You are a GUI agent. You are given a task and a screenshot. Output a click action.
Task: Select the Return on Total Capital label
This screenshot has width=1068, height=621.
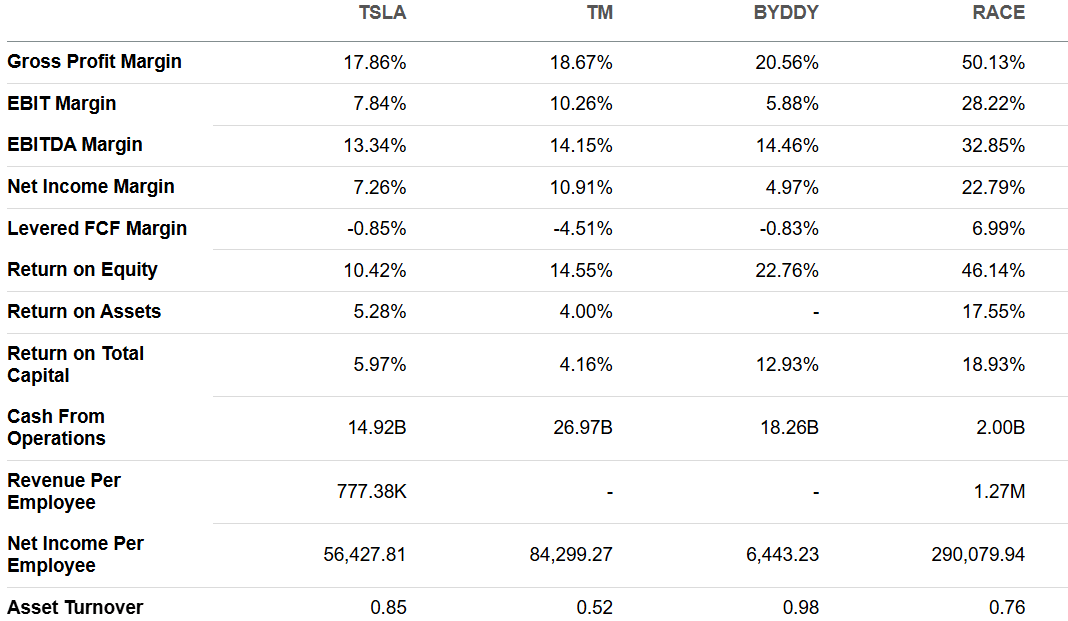(x=76, y=364)
